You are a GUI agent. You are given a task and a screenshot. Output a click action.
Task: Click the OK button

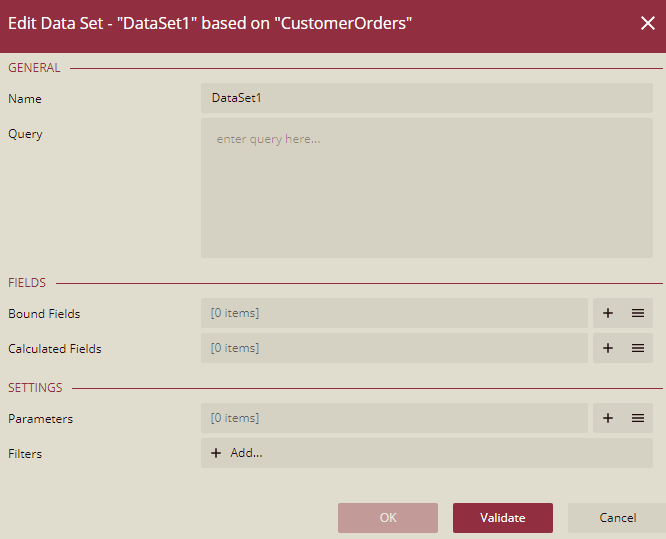(x=388, y=518)
